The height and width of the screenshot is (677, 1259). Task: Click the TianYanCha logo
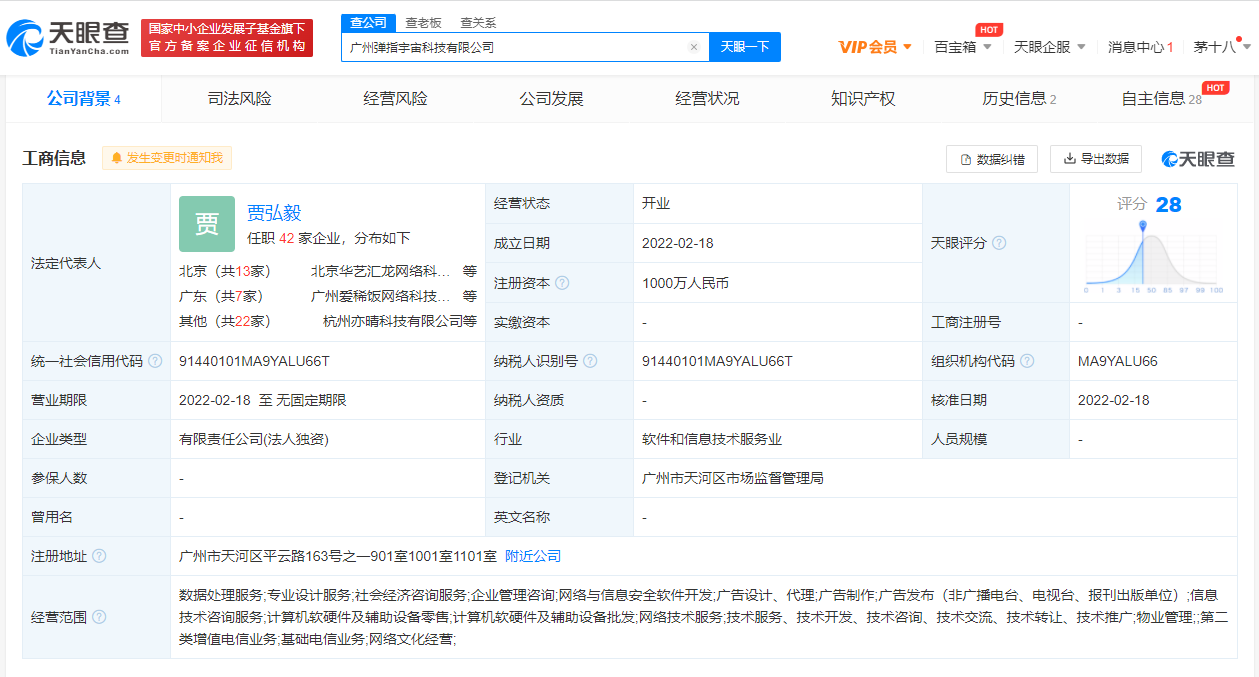tap(68, 38)
